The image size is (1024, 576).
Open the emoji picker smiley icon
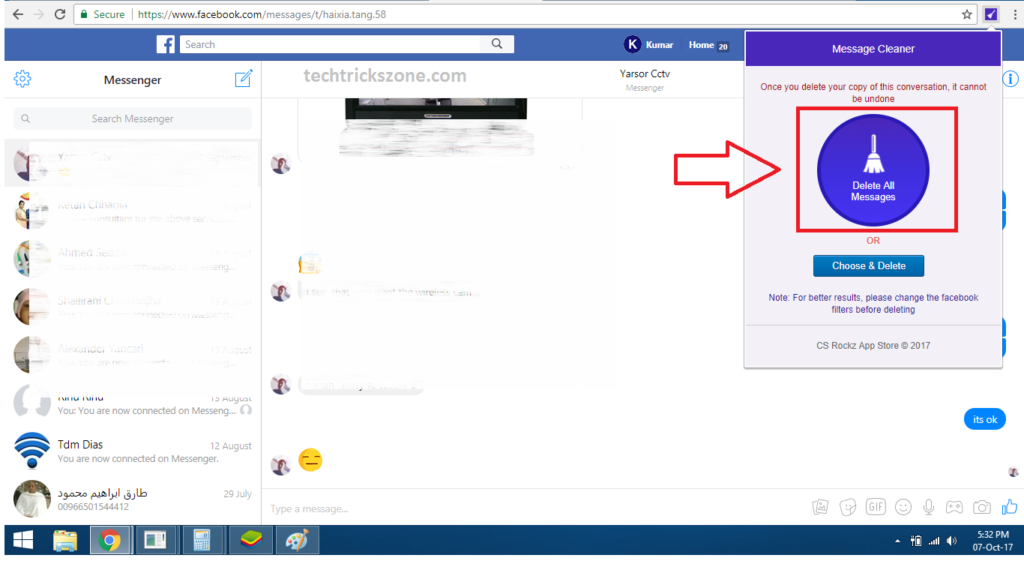903,507
